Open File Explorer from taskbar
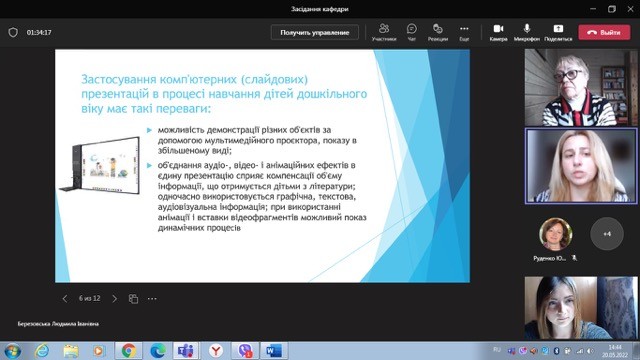Image resolution: width=640 pixels, height=360 pixels. (71, 351)
